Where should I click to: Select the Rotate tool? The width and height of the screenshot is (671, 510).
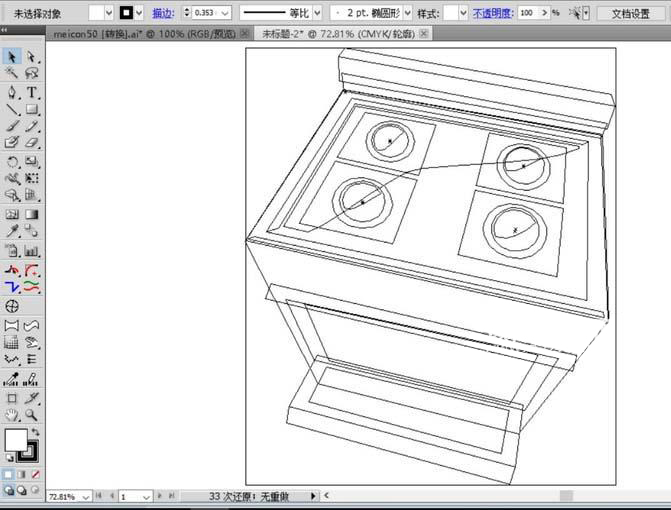tap(12, 162)
